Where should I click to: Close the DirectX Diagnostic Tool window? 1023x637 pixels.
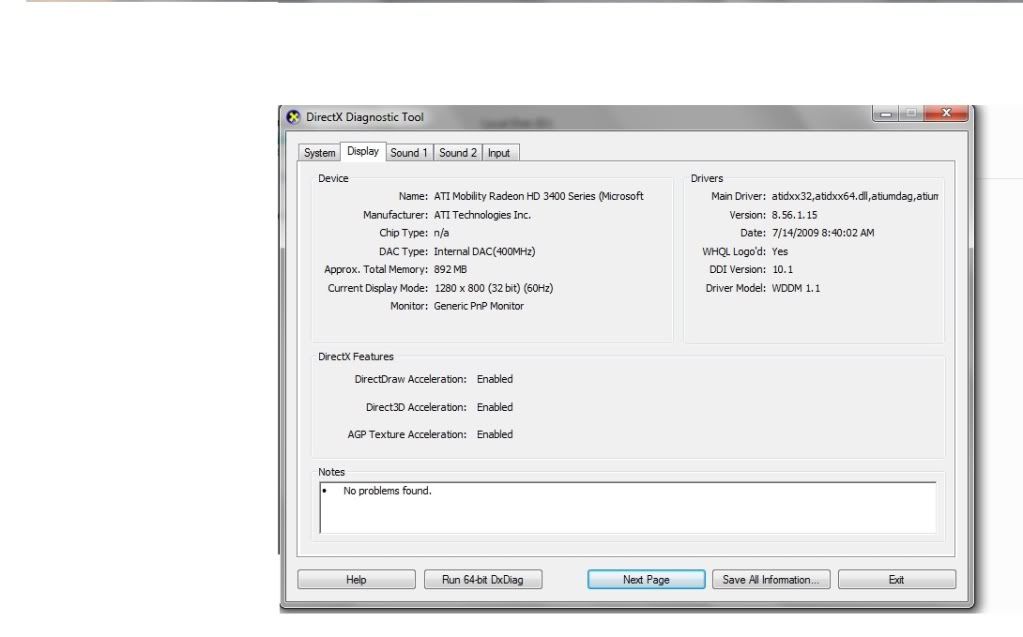(946, 114)
